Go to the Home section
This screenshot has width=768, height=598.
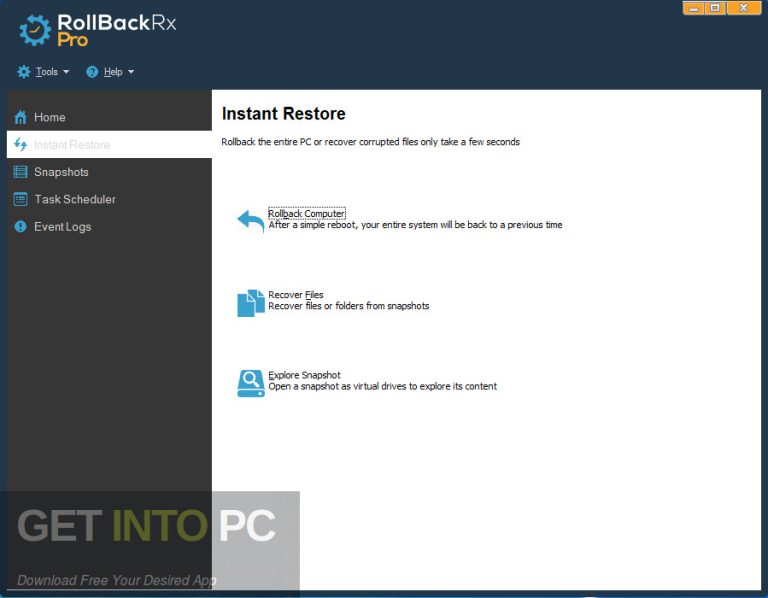pyautogui.click(x=109, y=118)
